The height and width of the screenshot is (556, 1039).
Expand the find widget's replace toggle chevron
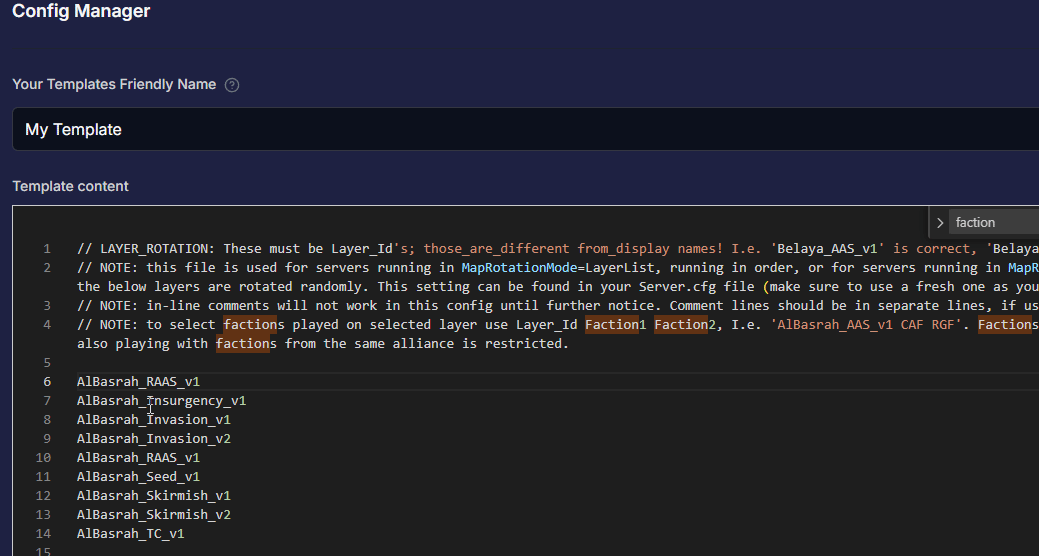[x=940, y=223]
